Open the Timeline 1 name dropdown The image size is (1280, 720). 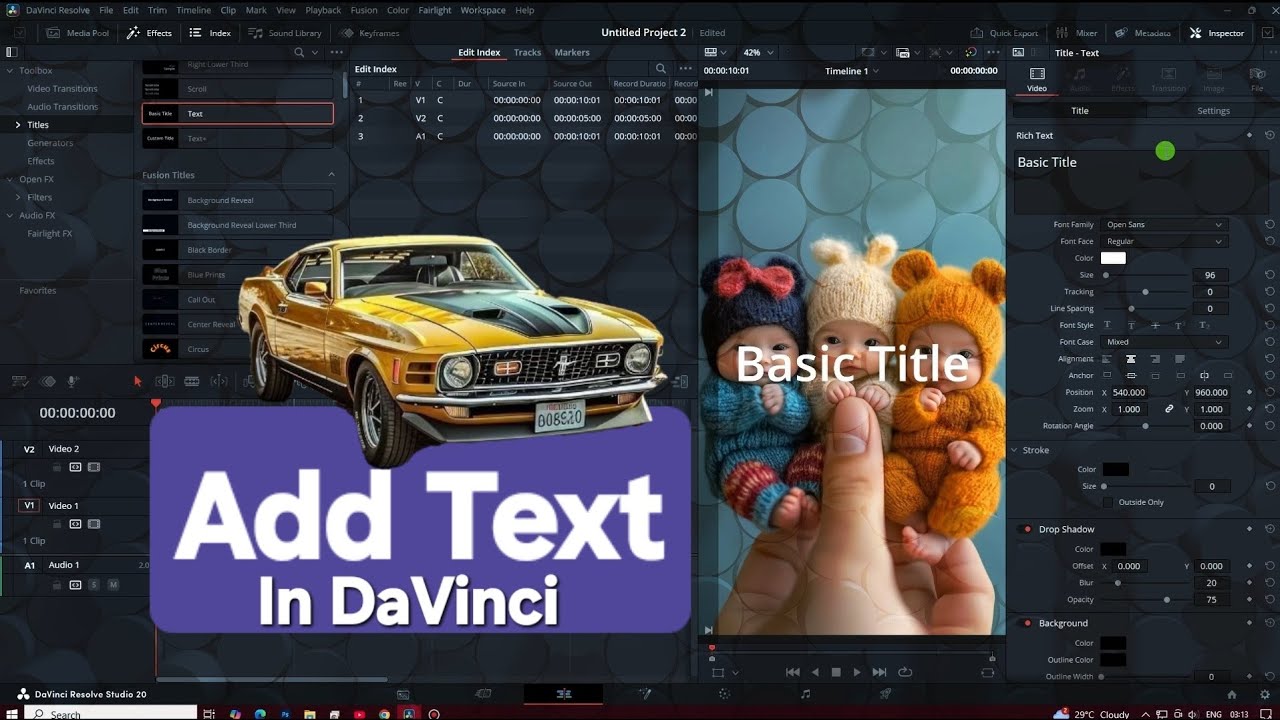point(852,71)
